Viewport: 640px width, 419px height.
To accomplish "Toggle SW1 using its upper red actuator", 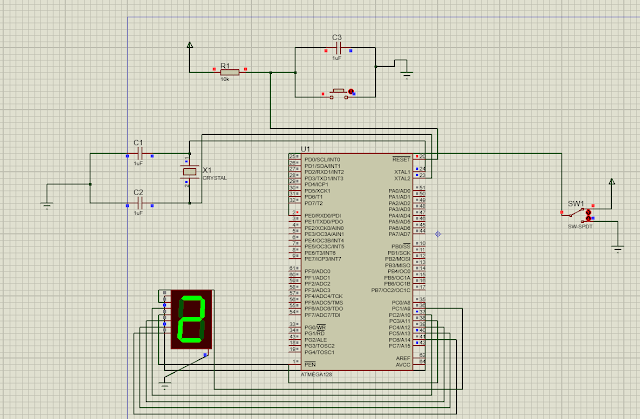I will pyautogui.click(x=588, y=212).
